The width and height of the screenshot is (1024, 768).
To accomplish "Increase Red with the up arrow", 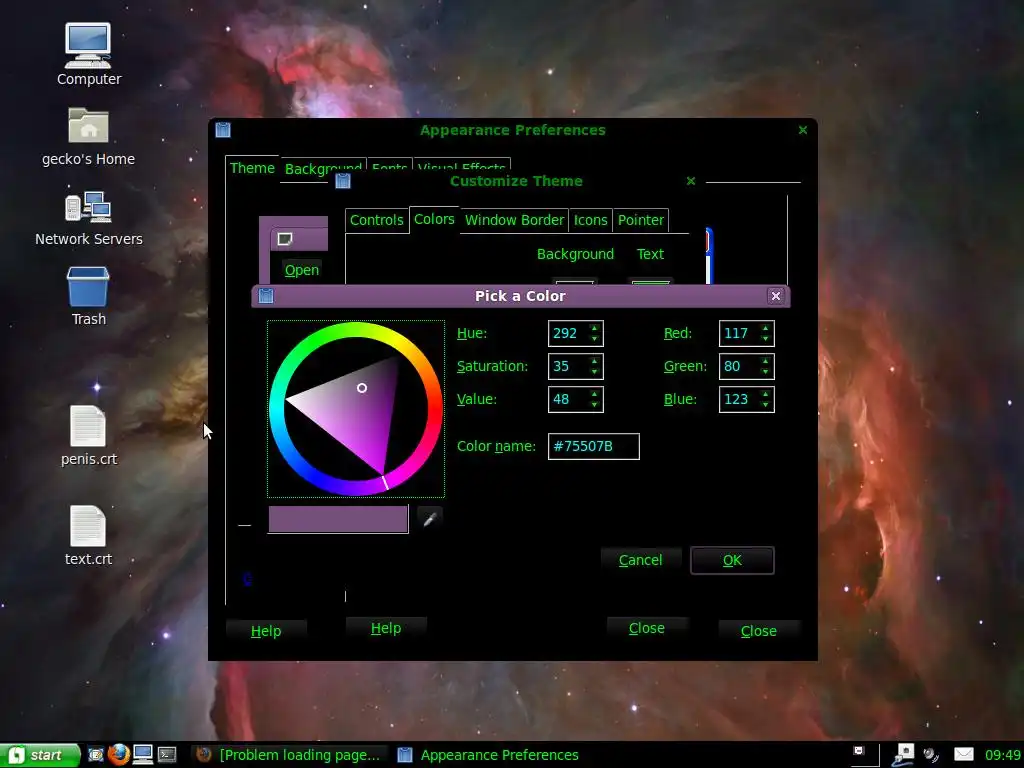I will coord(765,328).
